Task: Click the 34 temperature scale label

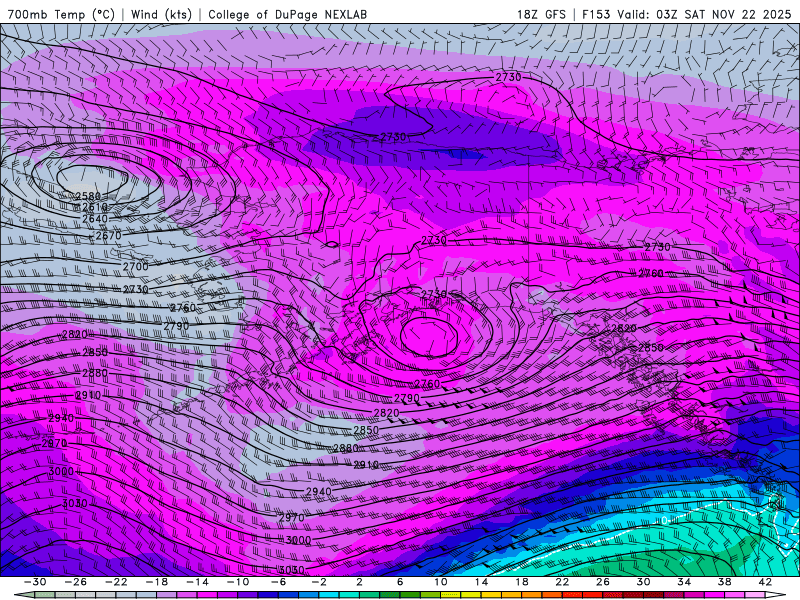Action: click(684, 582)
